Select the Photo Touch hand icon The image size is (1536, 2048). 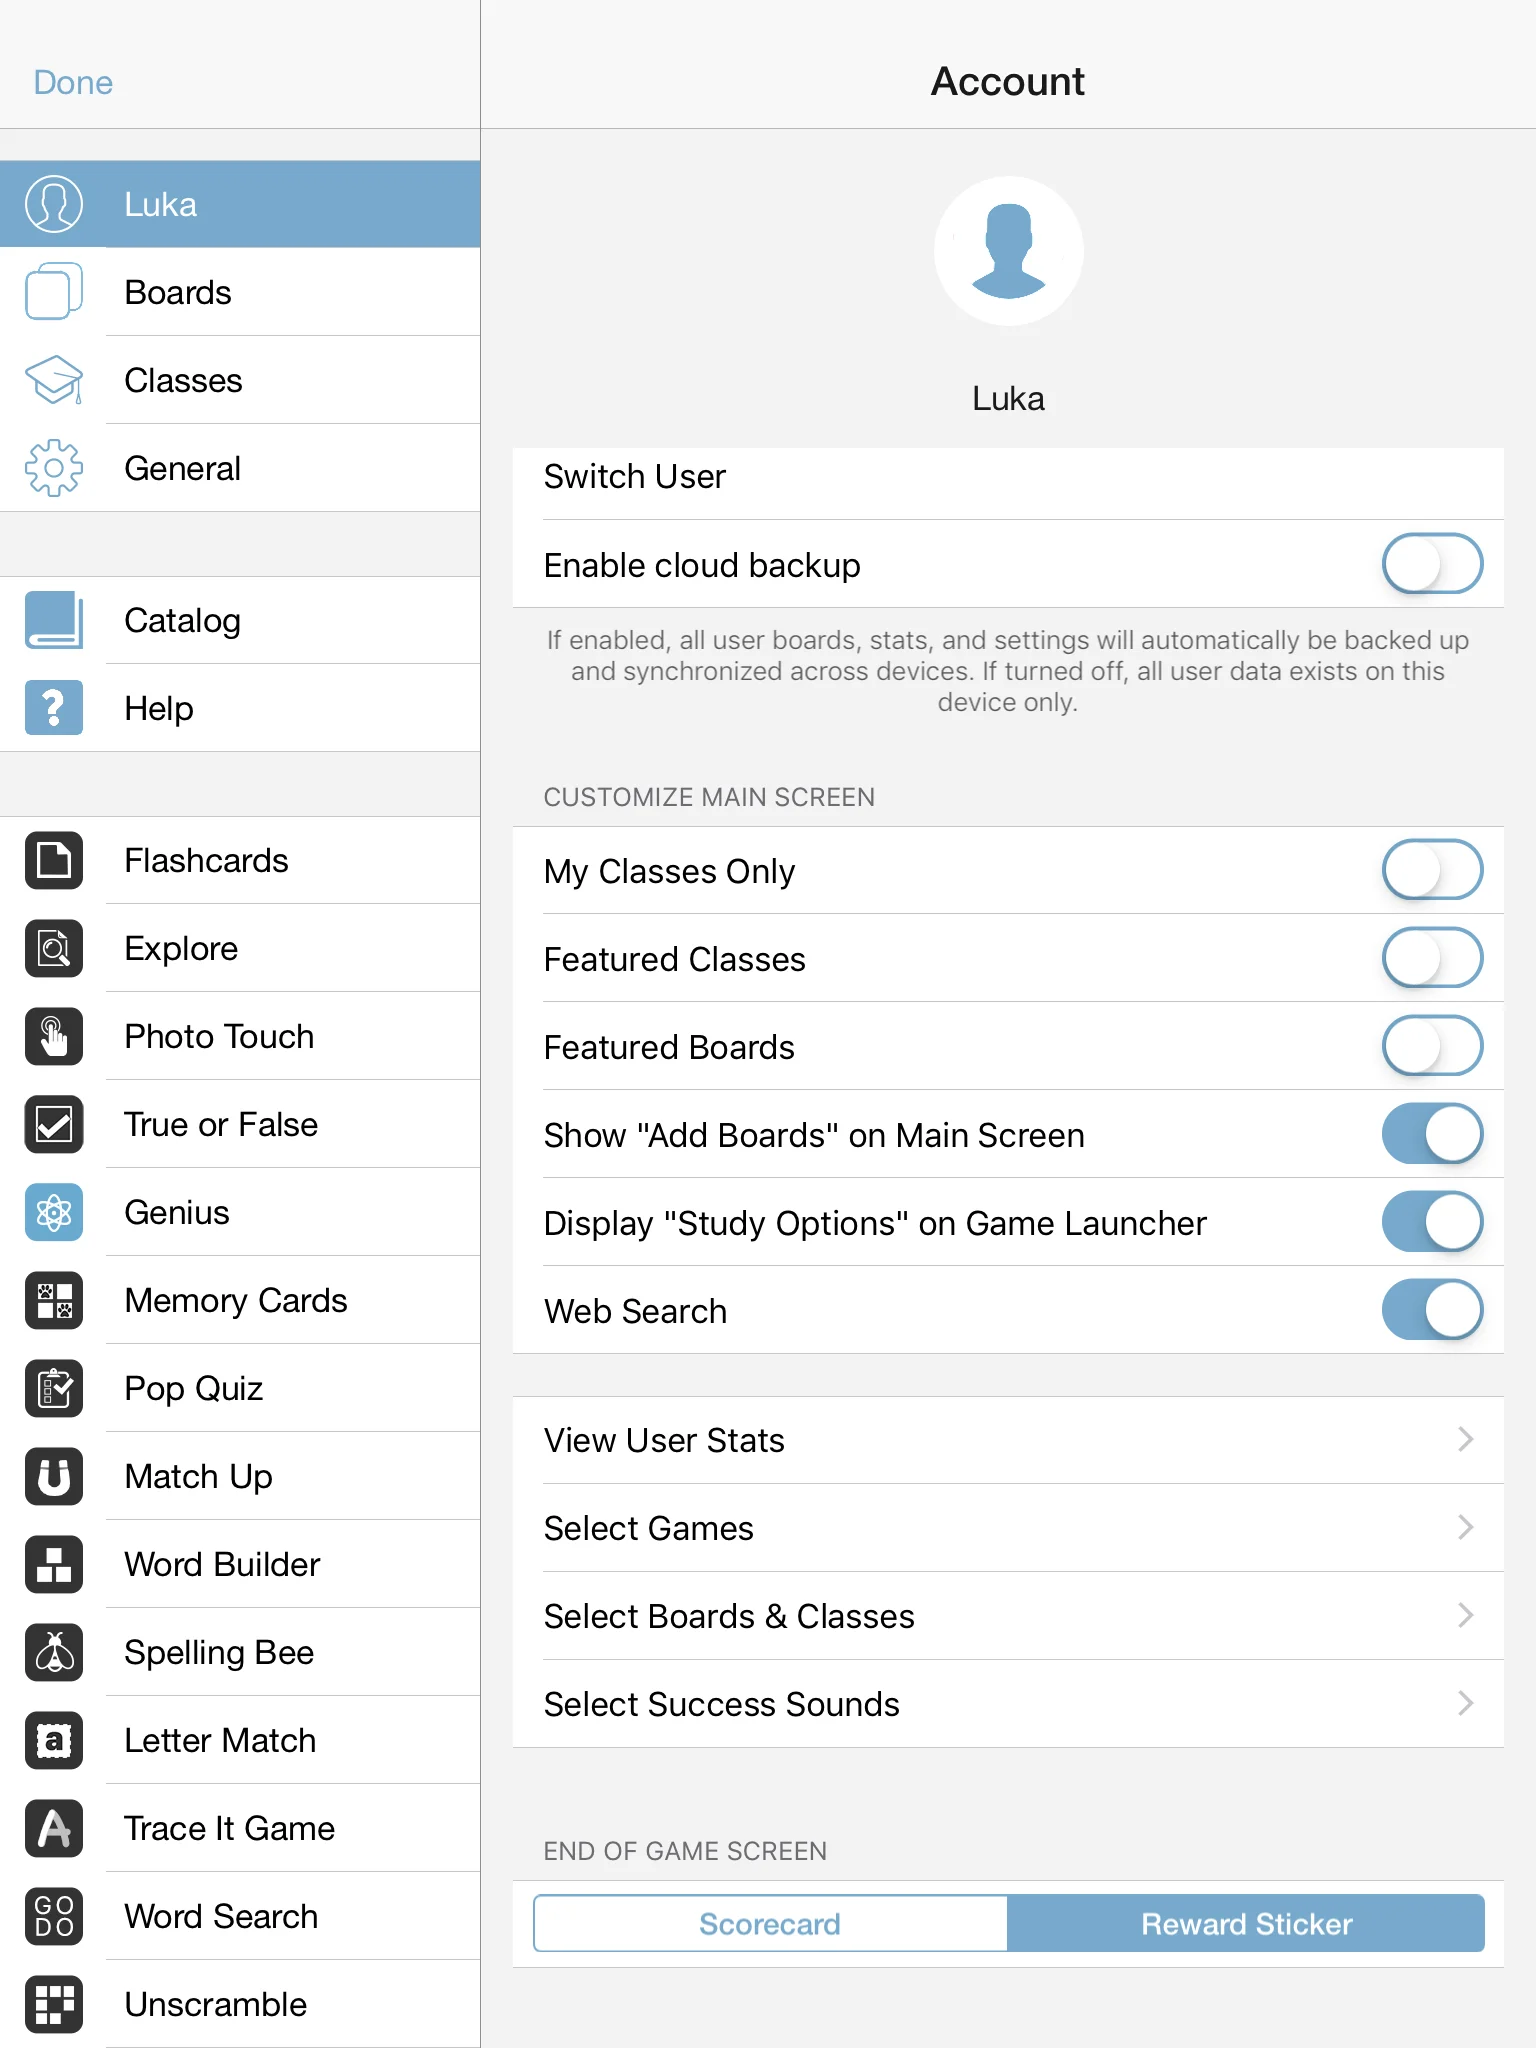pyautogui.click(x=54, y=1036)
